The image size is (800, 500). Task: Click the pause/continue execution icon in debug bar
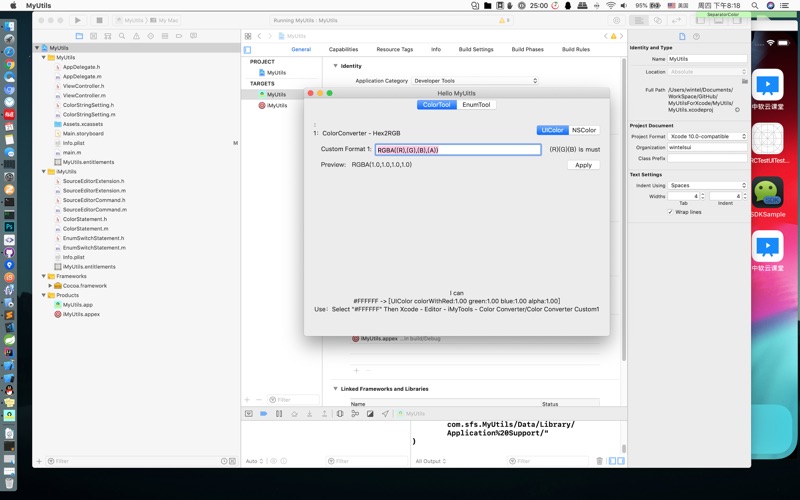[x=279, y=414]
